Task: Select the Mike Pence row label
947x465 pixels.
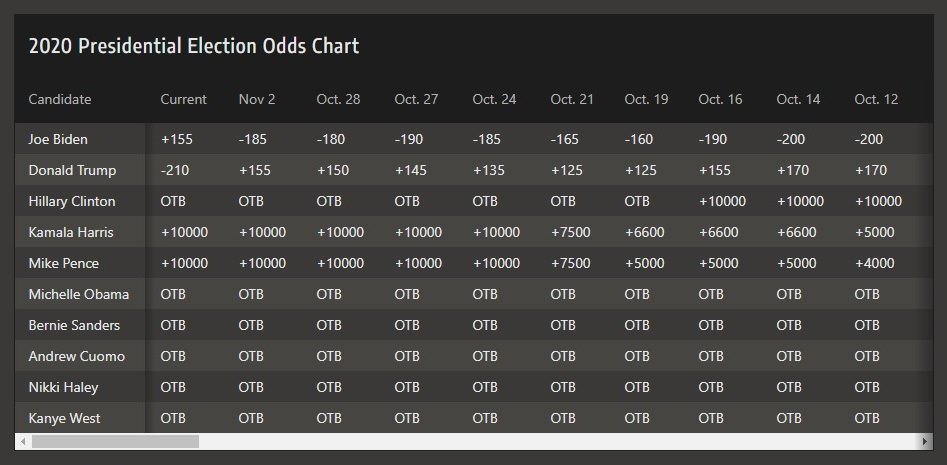Action: point(64,263)
